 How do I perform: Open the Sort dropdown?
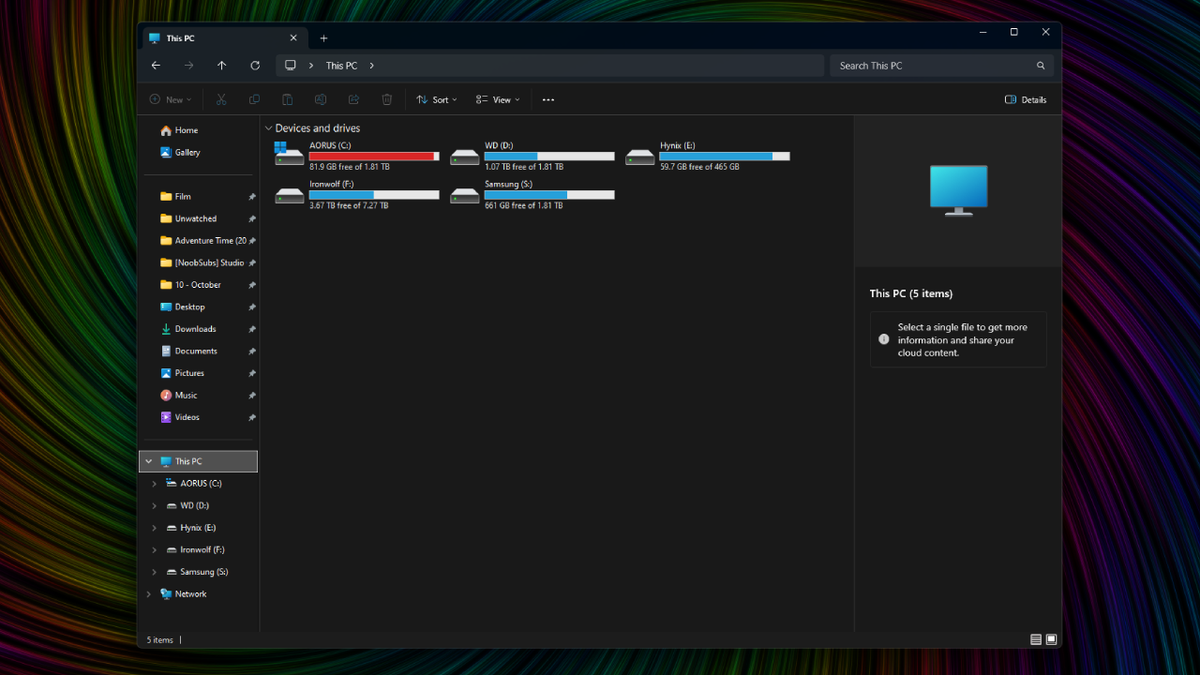(x=437, y=100)
